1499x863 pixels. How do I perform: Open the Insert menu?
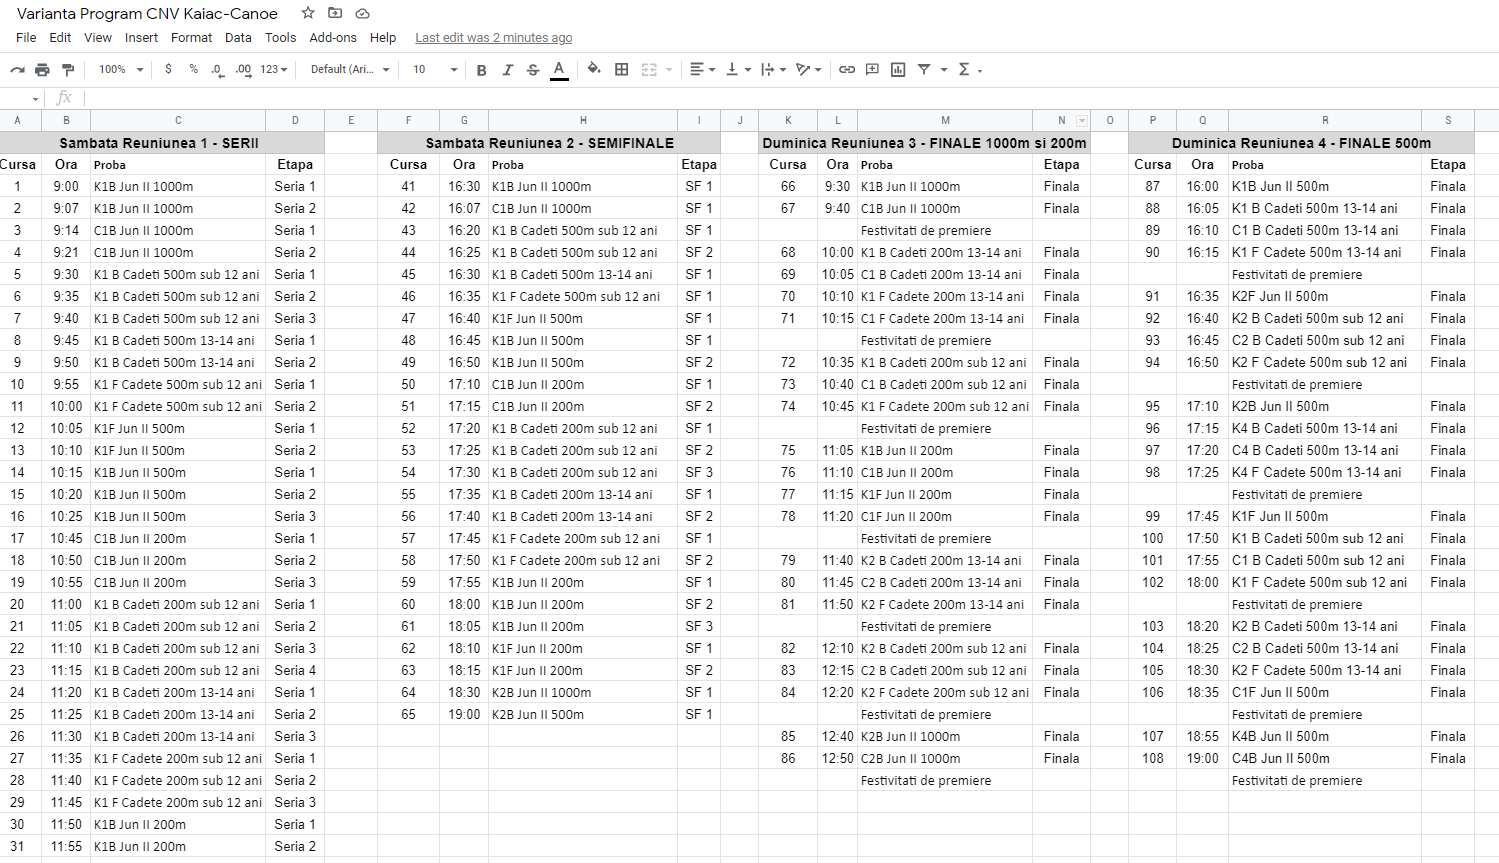tap(141, 37)
